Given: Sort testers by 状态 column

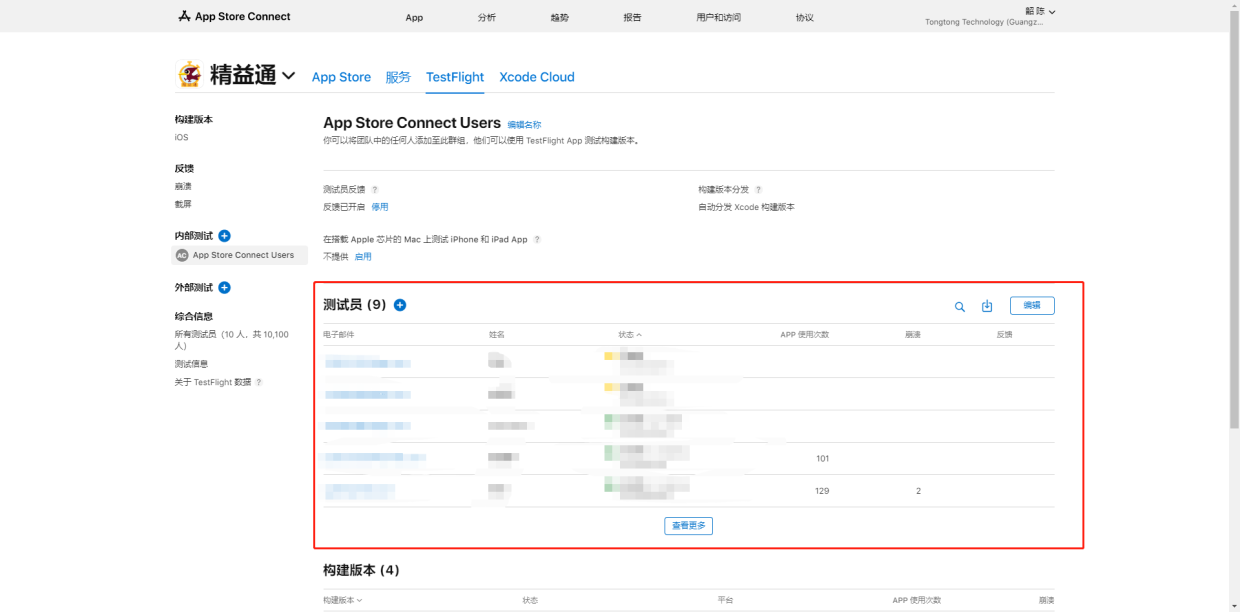Looking at the screenshot, I should [x=630, y=334].
